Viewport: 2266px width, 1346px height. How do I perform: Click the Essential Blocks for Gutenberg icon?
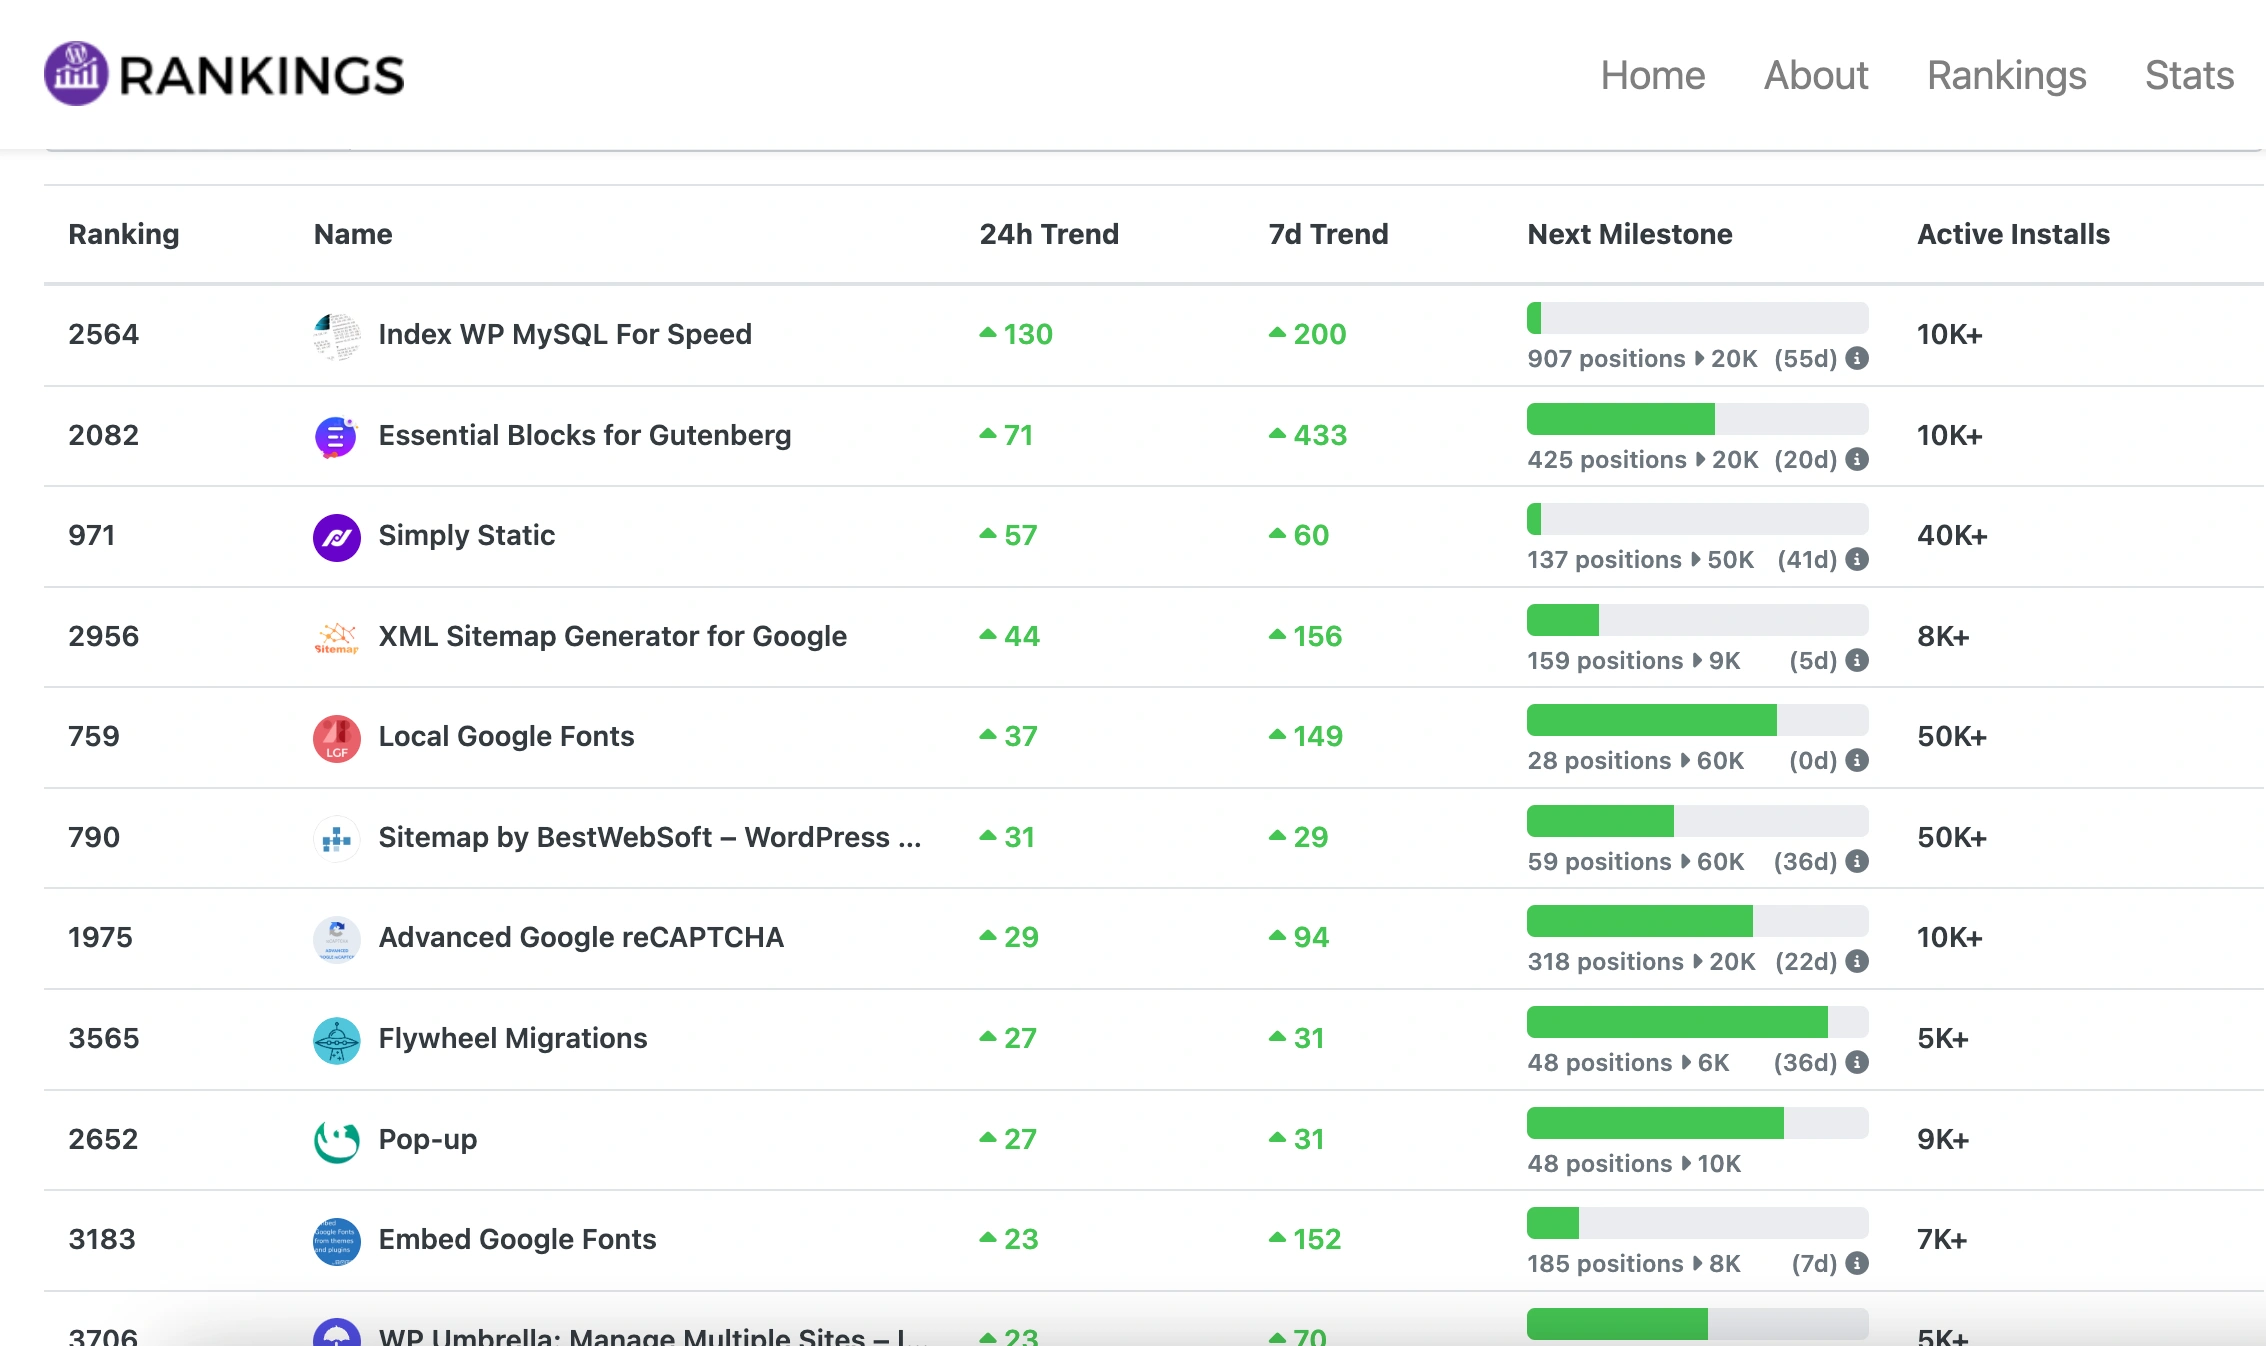[x=336, y=436]
